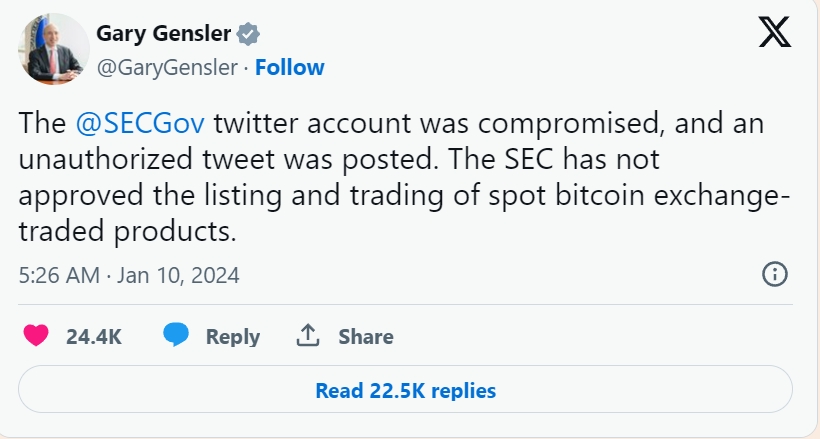Open the tweet info circle icon
Screen dimensions: 820x439
coord(775,274)
